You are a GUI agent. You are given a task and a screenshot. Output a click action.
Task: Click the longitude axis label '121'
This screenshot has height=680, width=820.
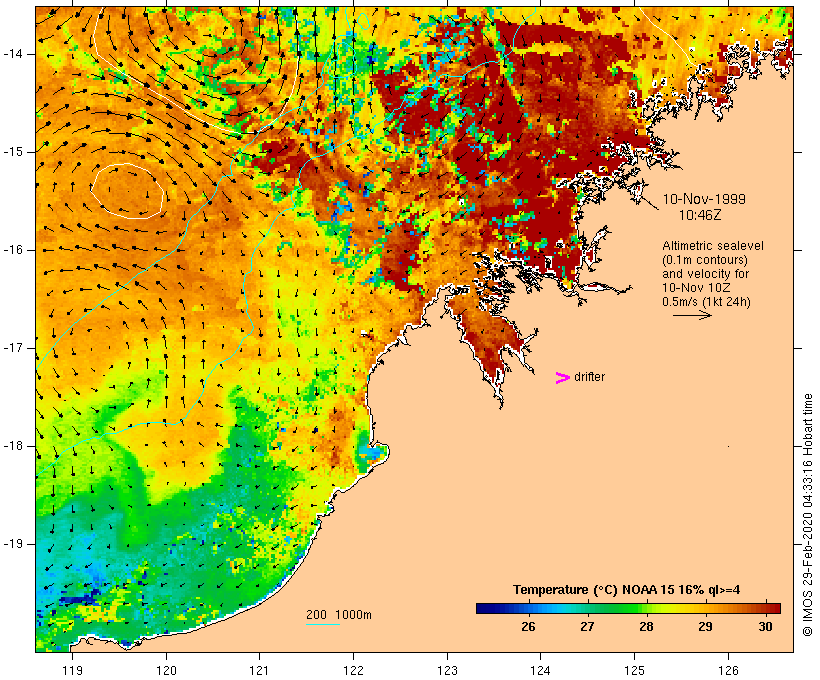(259, 670)
